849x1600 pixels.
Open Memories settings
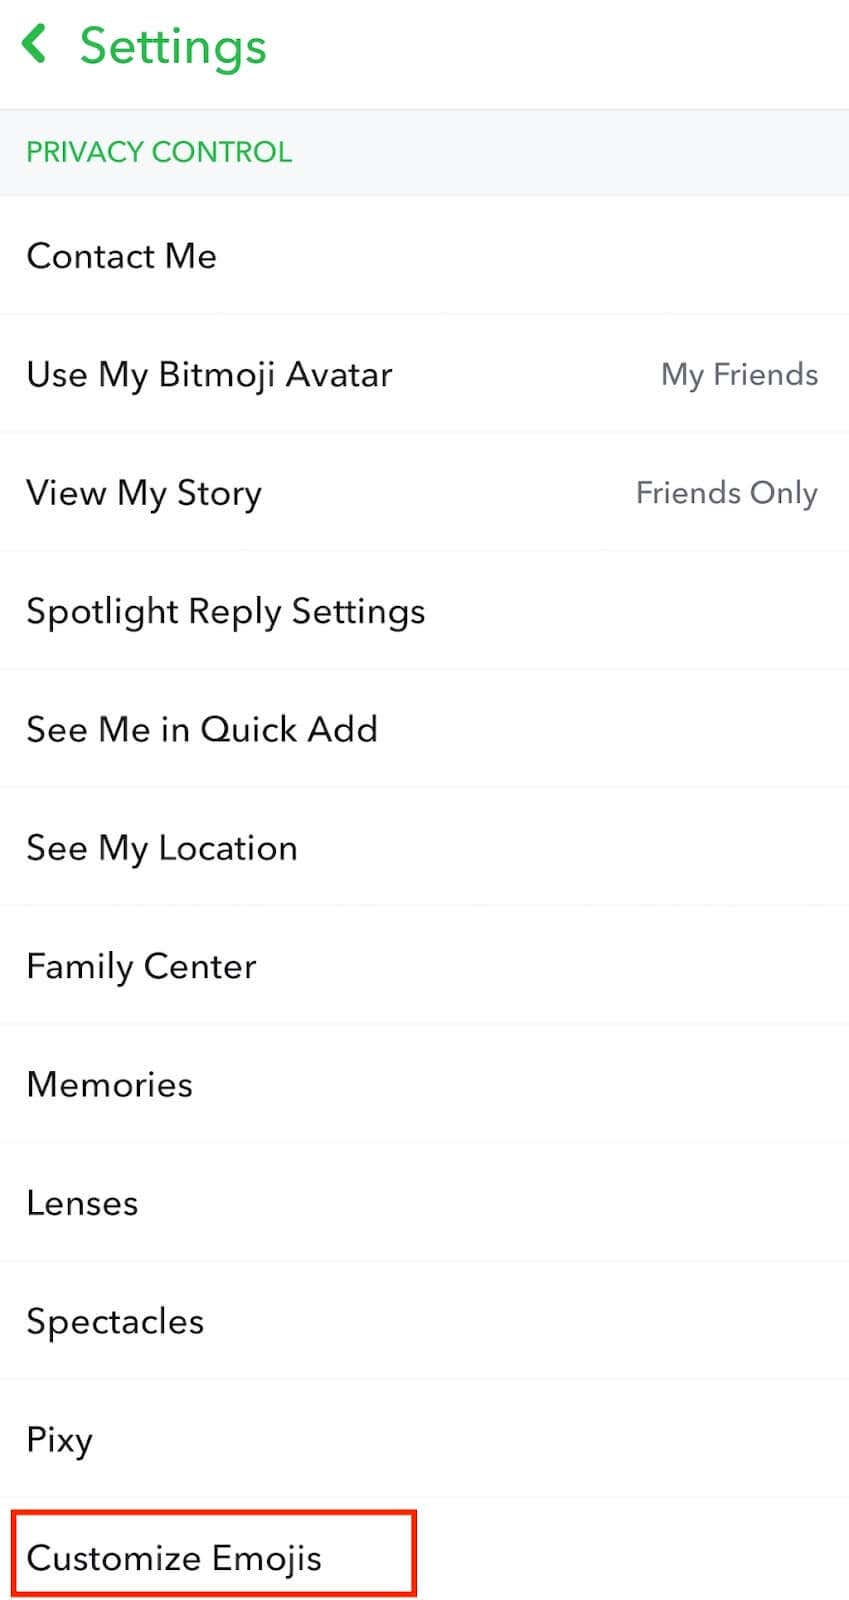(x=110, y=1085)
